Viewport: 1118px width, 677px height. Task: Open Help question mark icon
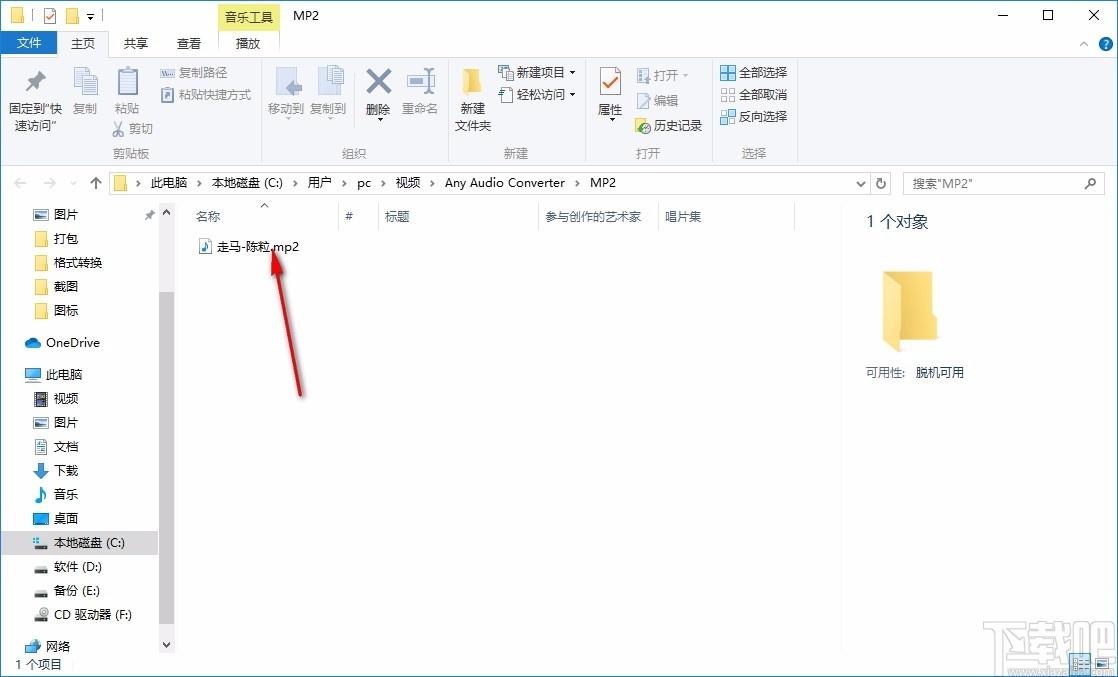coord(1106,44)
